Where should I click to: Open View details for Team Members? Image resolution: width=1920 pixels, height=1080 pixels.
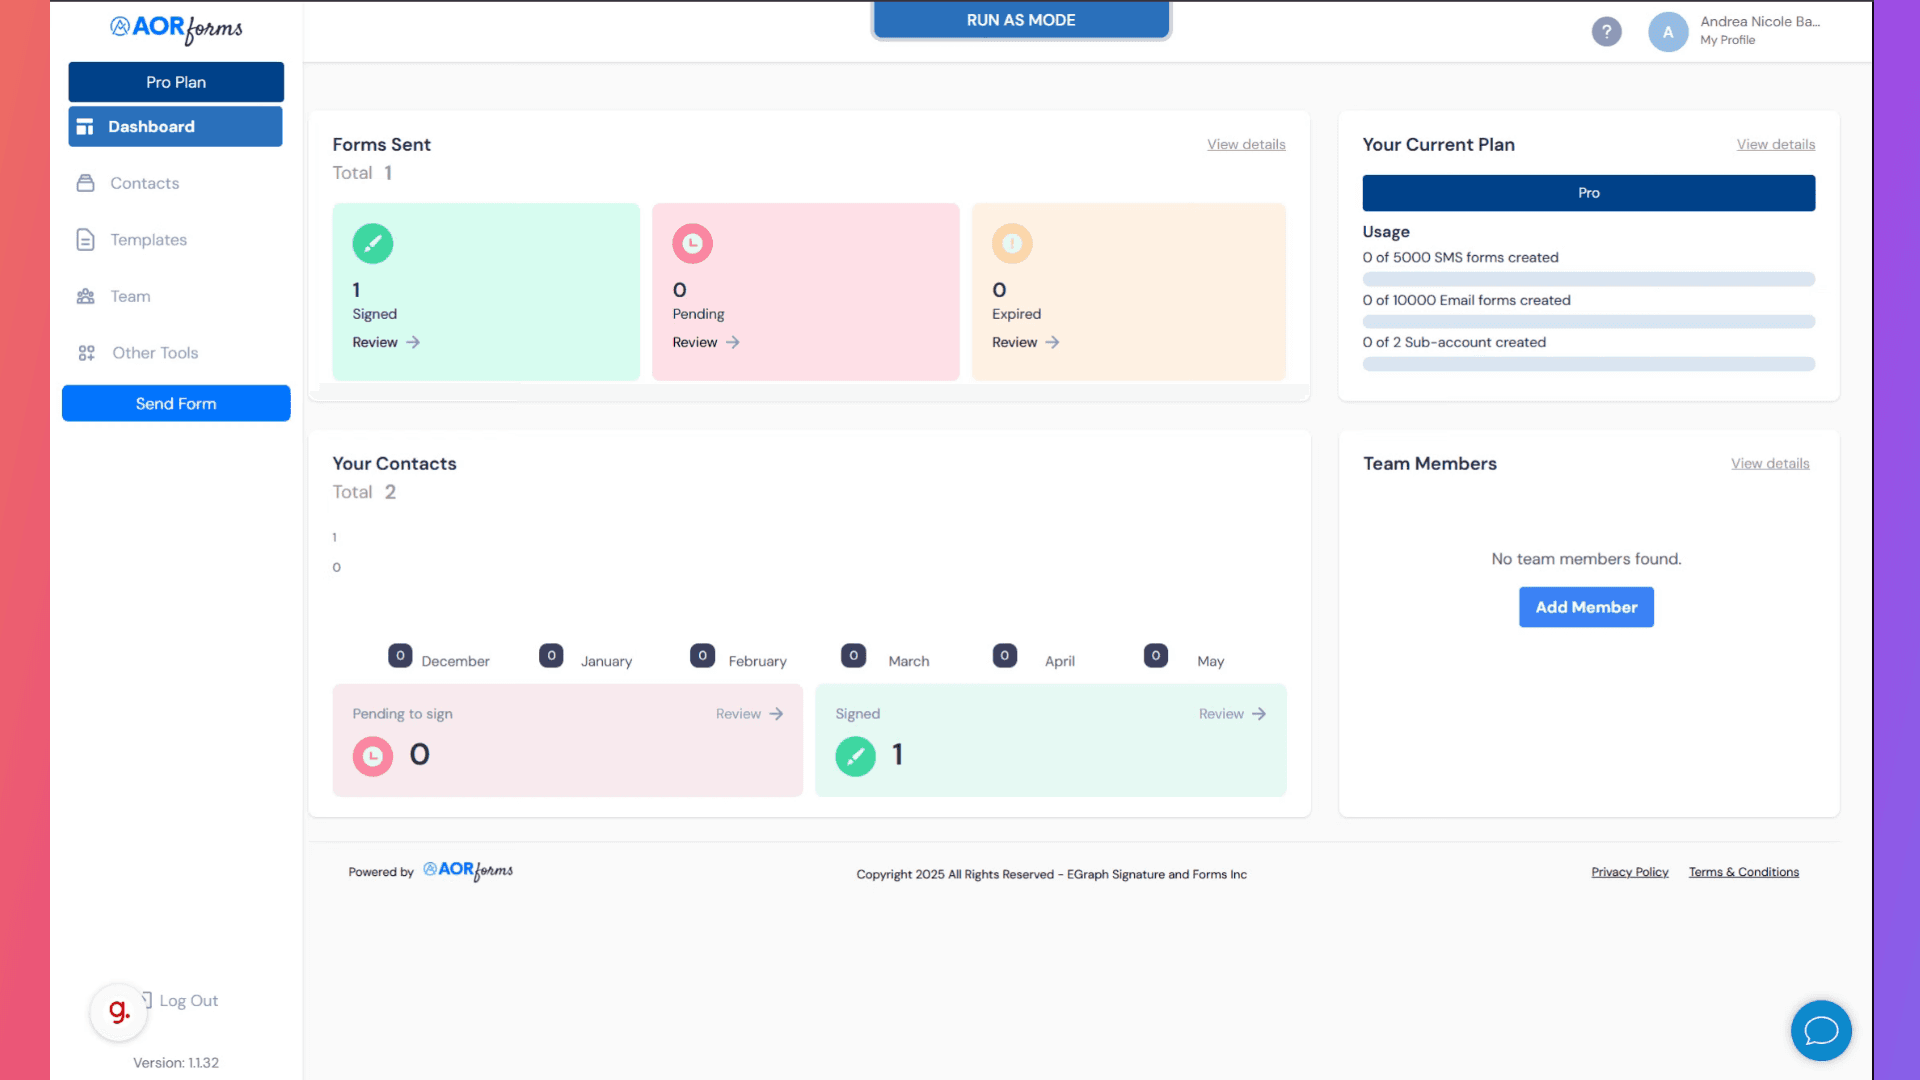tap(1770, 463)
